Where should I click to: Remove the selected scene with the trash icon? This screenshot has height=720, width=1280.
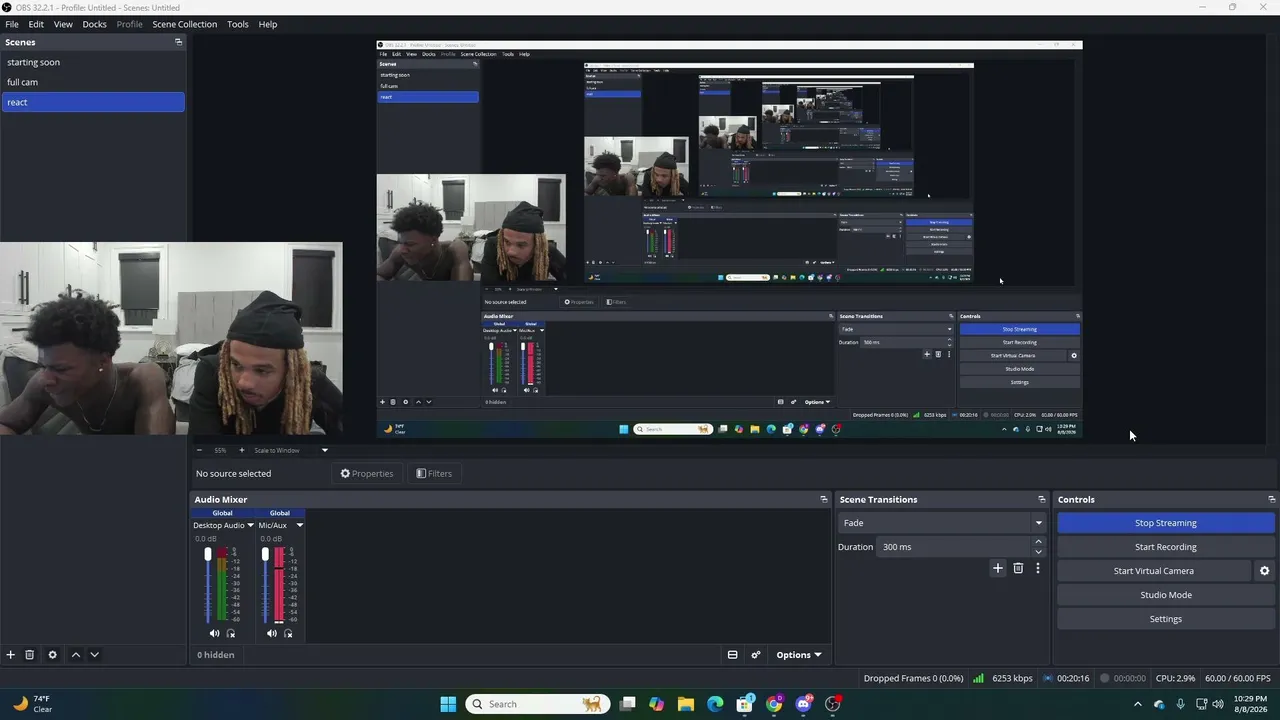[x=30, y=655]
